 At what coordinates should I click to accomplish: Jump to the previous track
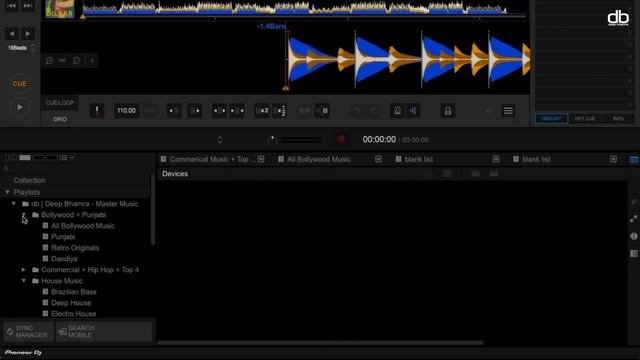pyautogui.click(x=11, y=6)
